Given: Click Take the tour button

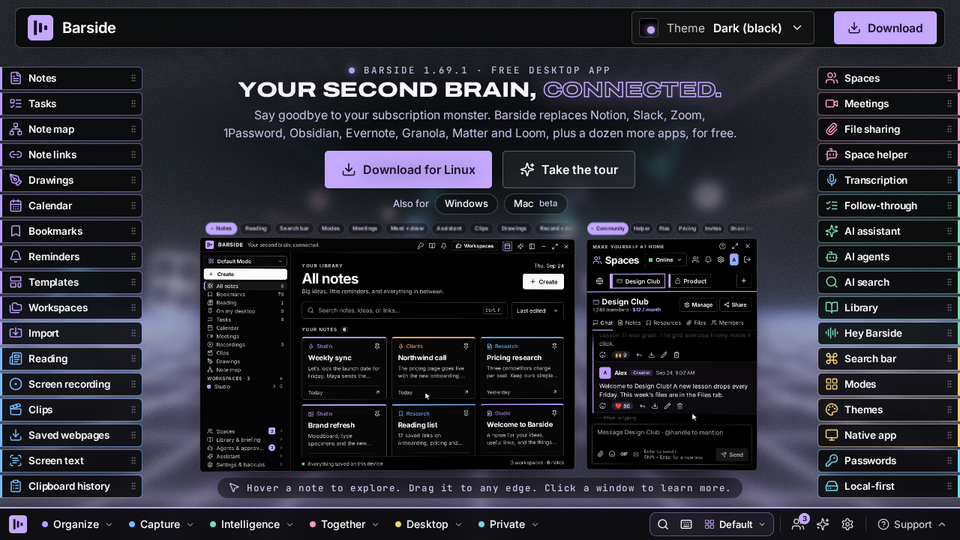Looking at the screenshot, I should pyautogui.click(x=569, y=170).
